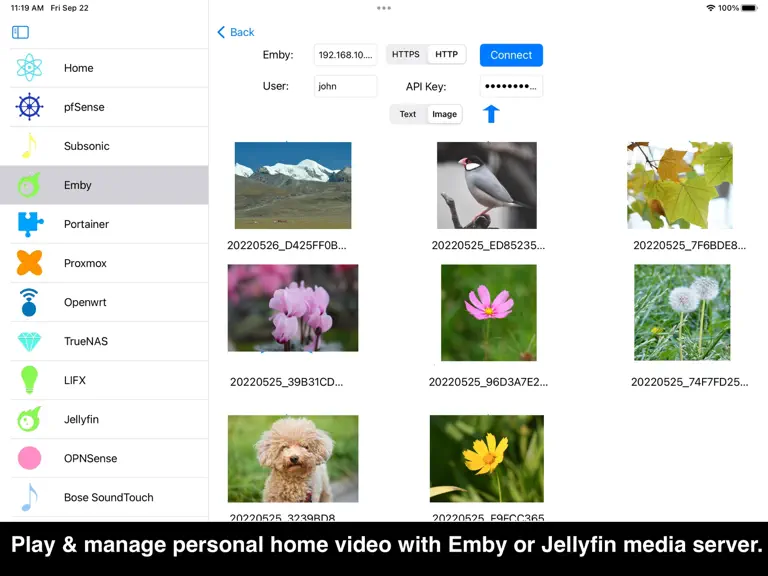The height and width of the screenshot is (576, 768).
Task: Open the Proxmox orange cross icon
Action: coord(29,263)
